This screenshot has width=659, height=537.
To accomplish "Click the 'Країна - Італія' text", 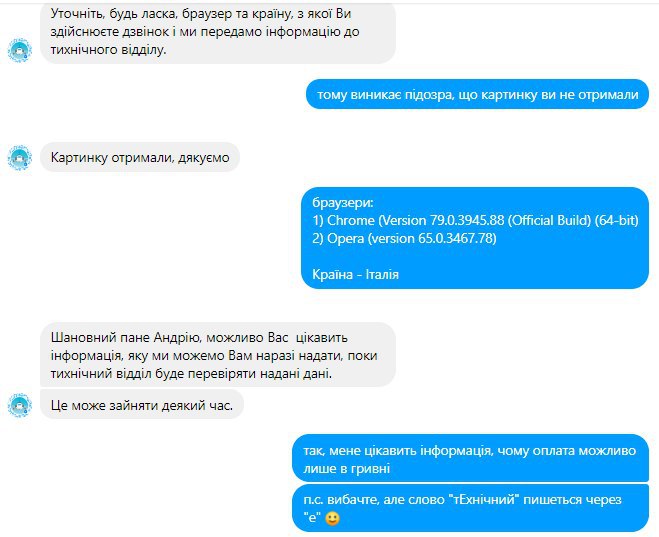I will (356, 274).
